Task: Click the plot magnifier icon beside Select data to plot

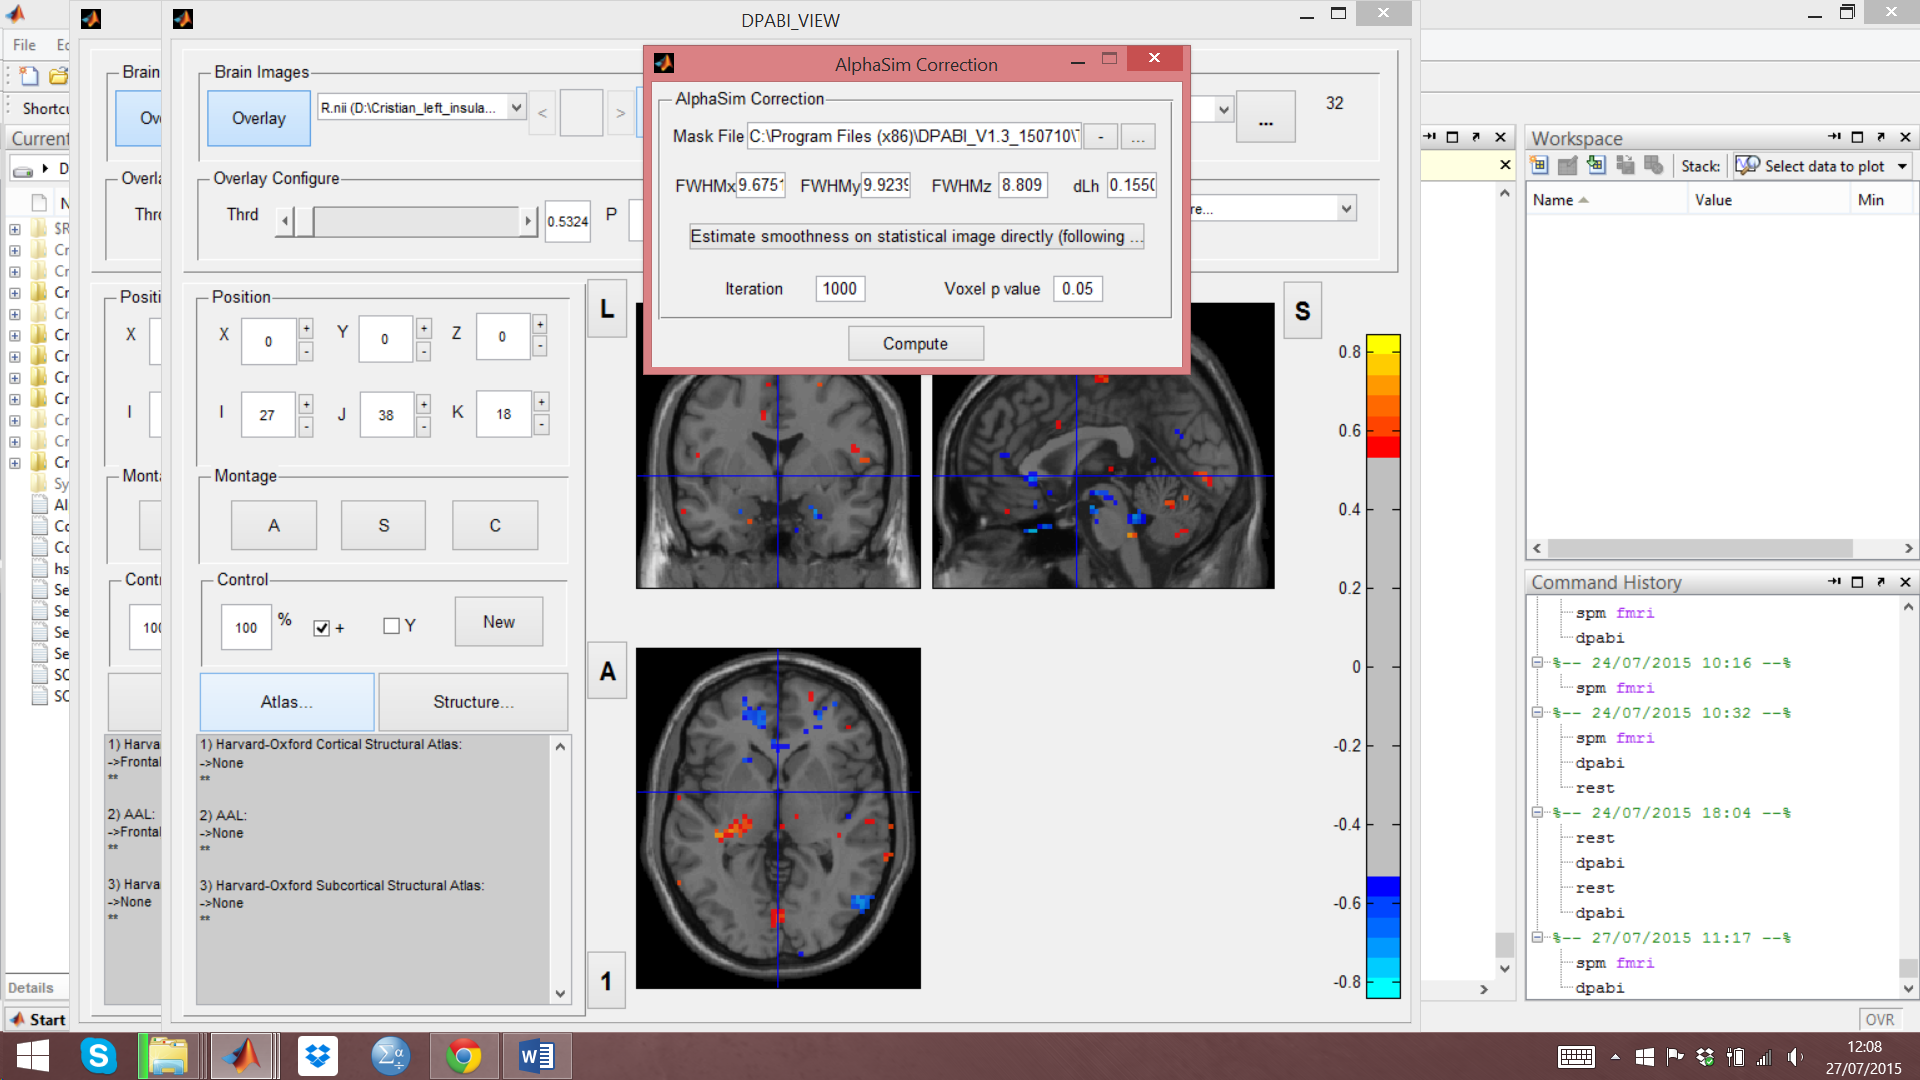Action: click(x=1747, y=166)
